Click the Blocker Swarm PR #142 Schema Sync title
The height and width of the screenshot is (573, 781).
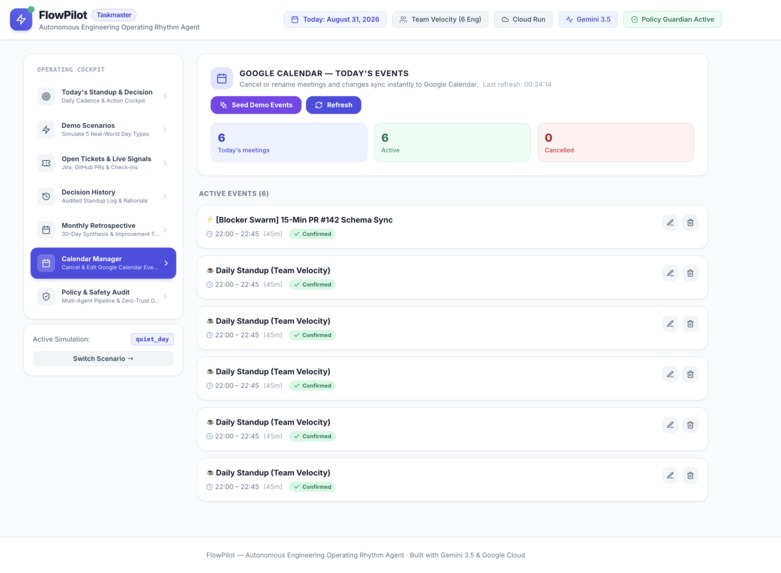click(x=304, y=220)
